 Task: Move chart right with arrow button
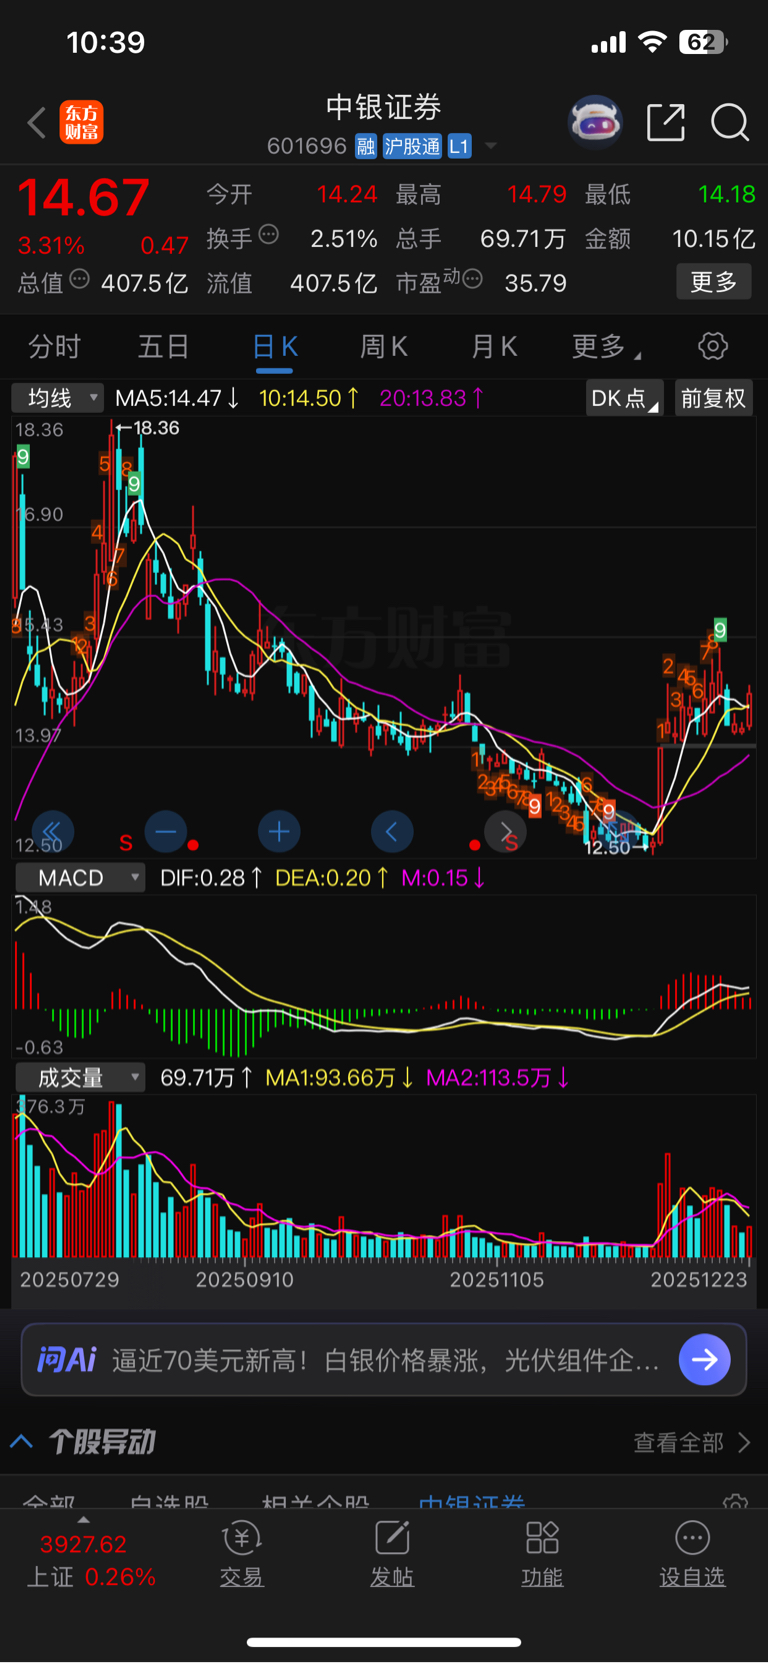click(505, 831)
